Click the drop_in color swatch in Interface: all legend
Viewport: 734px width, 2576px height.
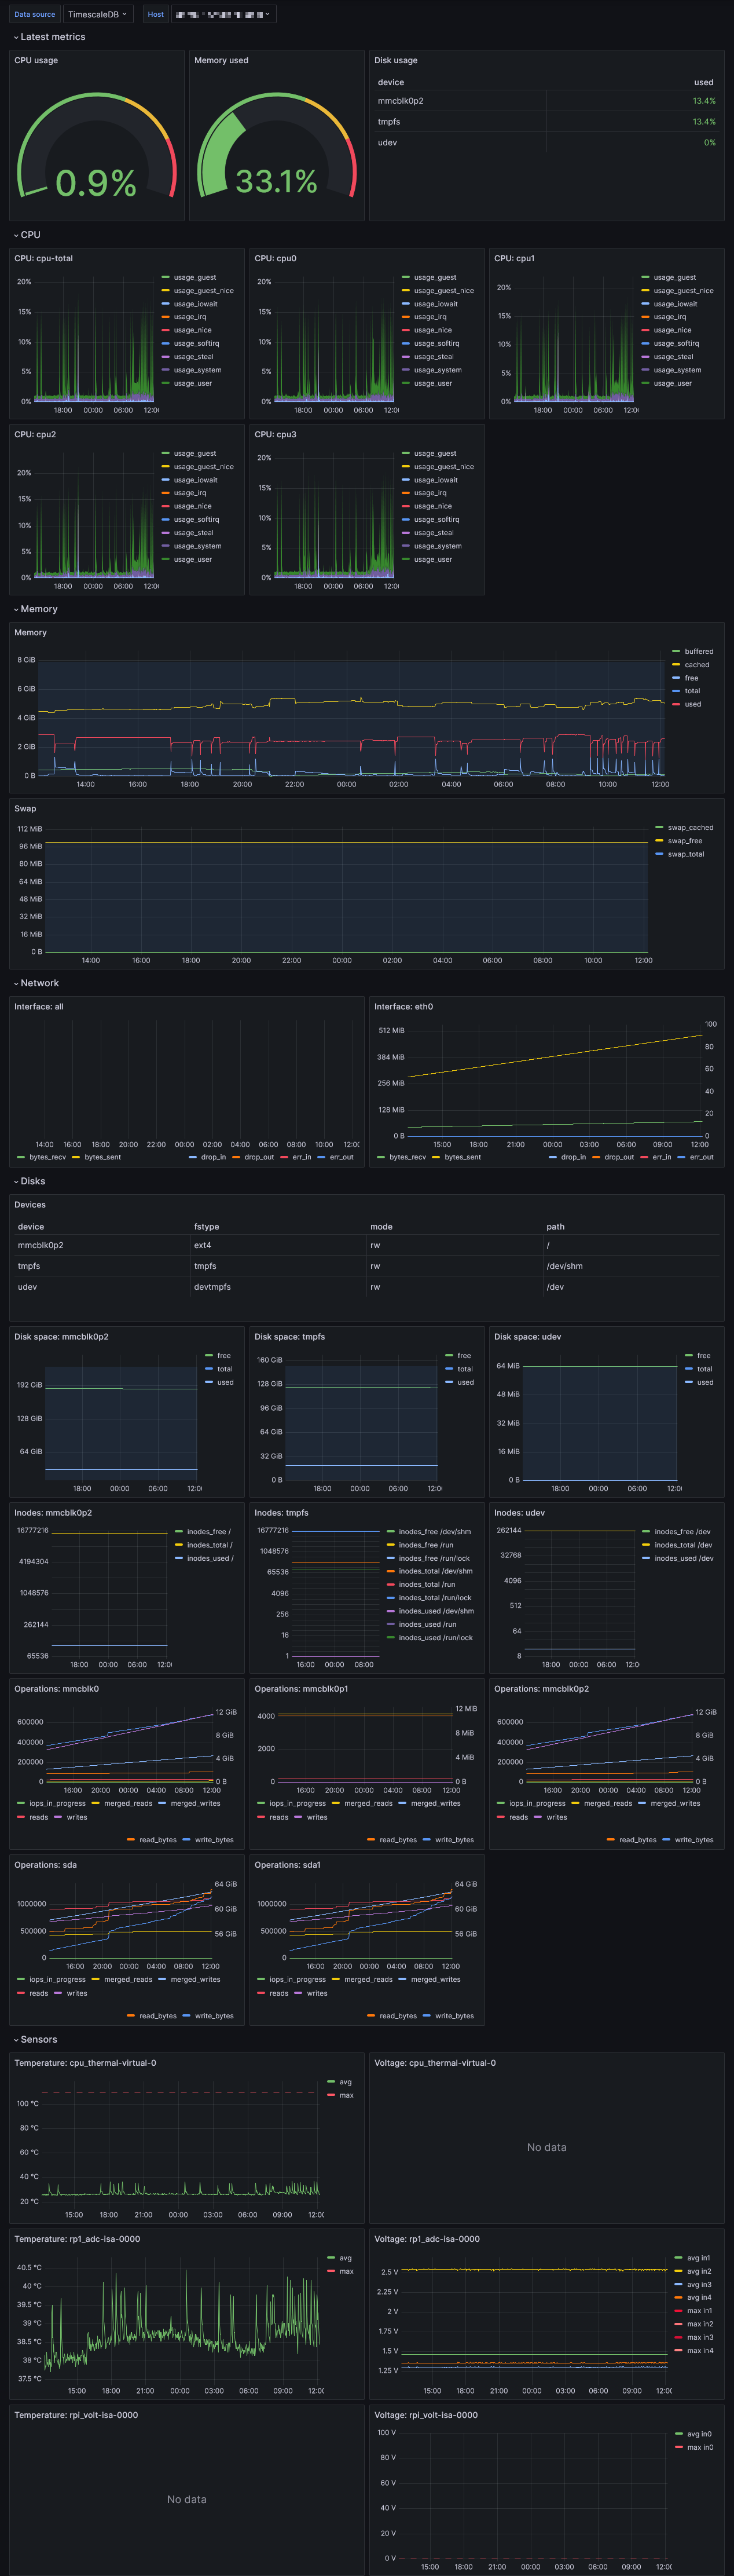coord(193,1157)
